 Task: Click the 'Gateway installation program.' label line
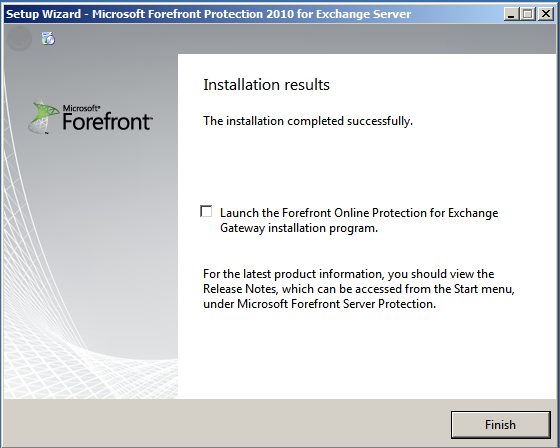[x=299, y=228]
